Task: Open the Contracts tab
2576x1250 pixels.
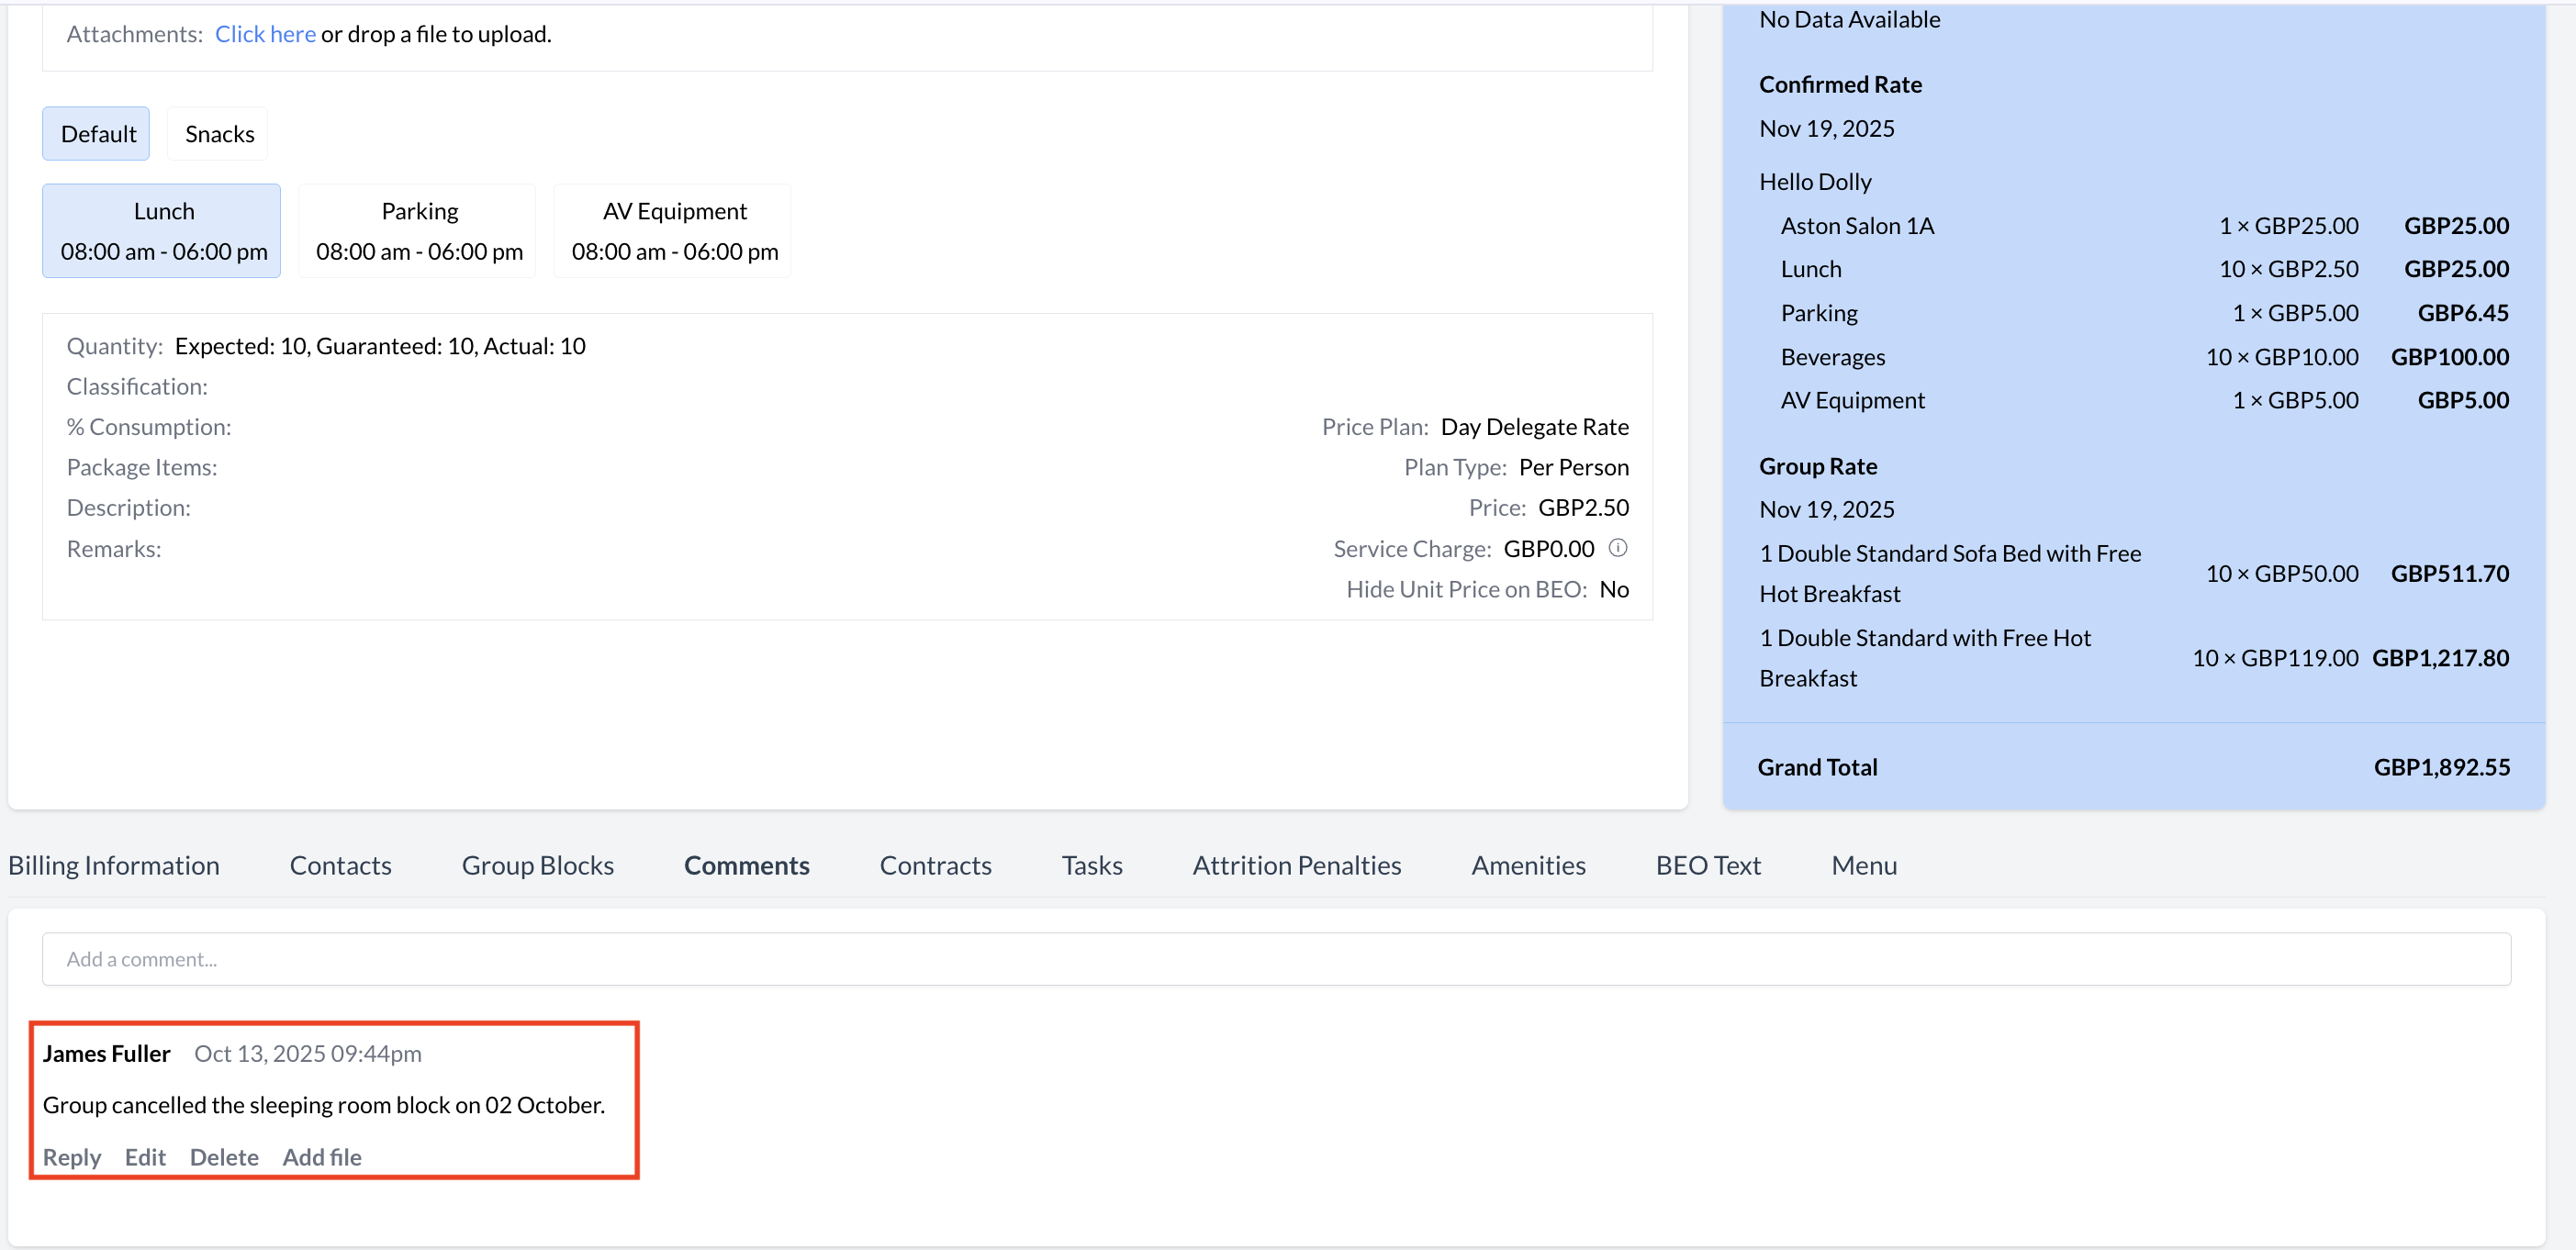Action: (935, 865)
